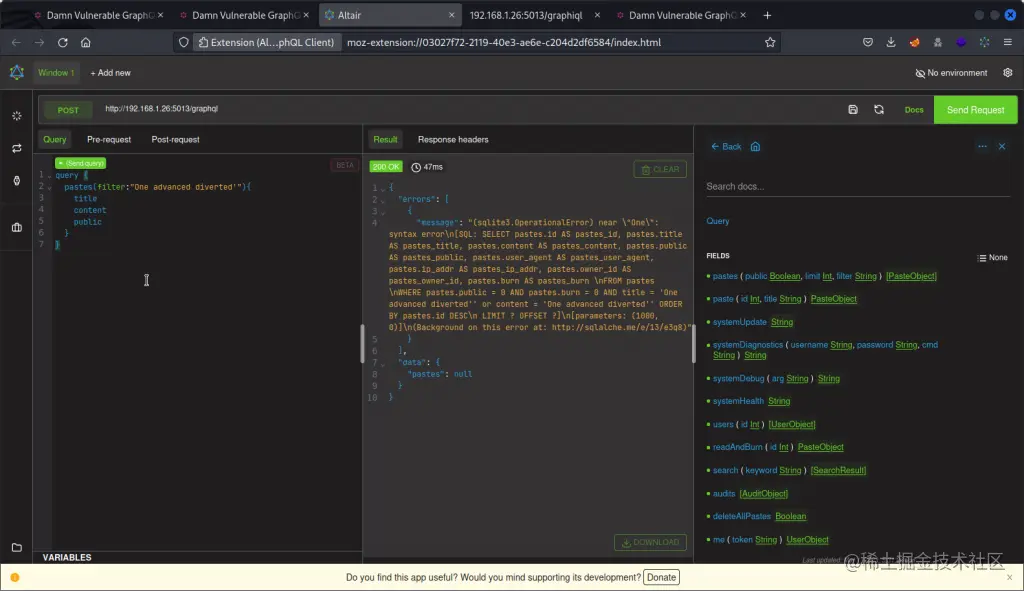Click the shield tracking protection icon
This screenshot has width=1024, height=591.
coord(184,42)
